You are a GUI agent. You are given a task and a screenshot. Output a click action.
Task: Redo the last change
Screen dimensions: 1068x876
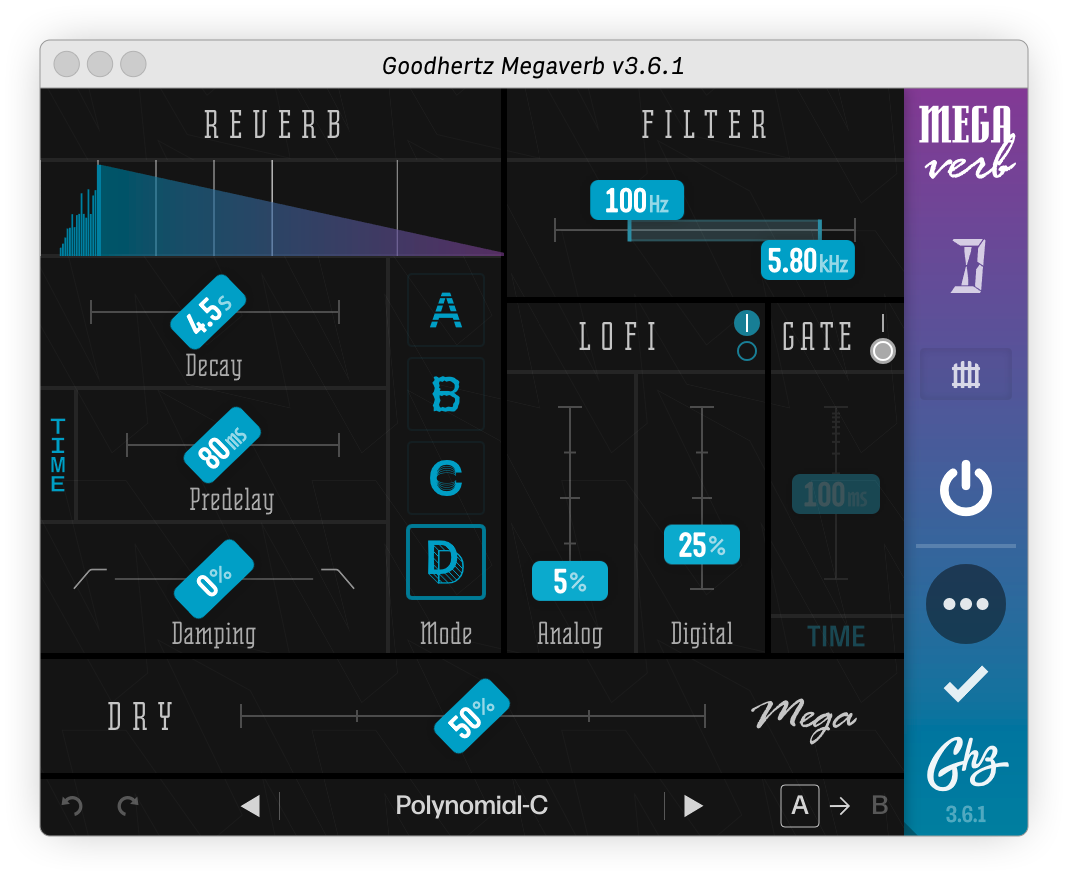click(x=128, y=806)
